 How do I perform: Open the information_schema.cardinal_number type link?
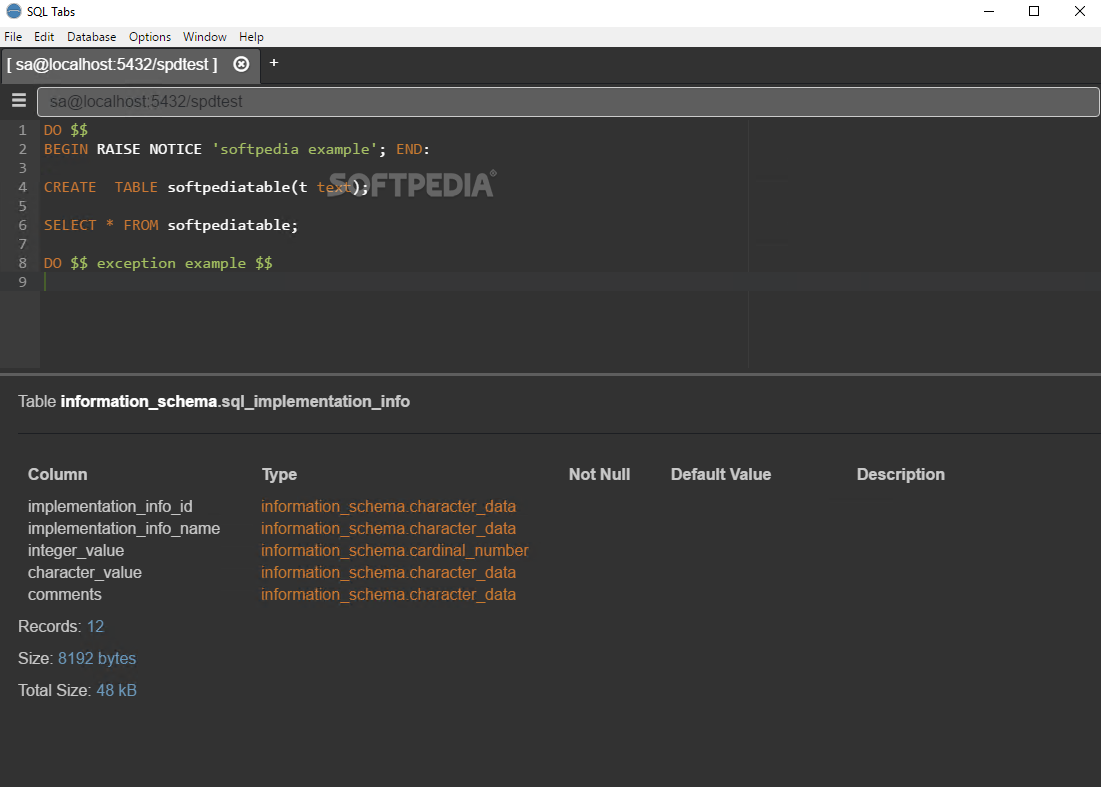(x=395, y=550)
